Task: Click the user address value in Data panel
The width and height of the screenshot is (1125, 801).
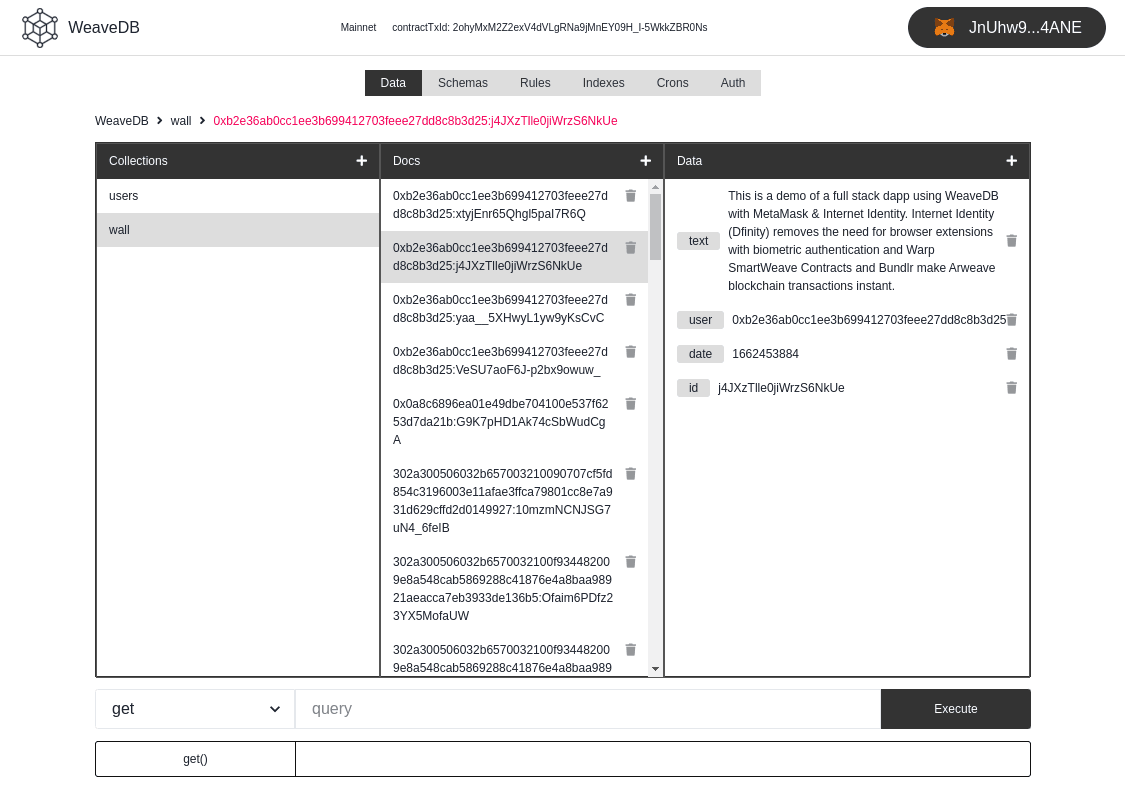Action: point(869,320)
